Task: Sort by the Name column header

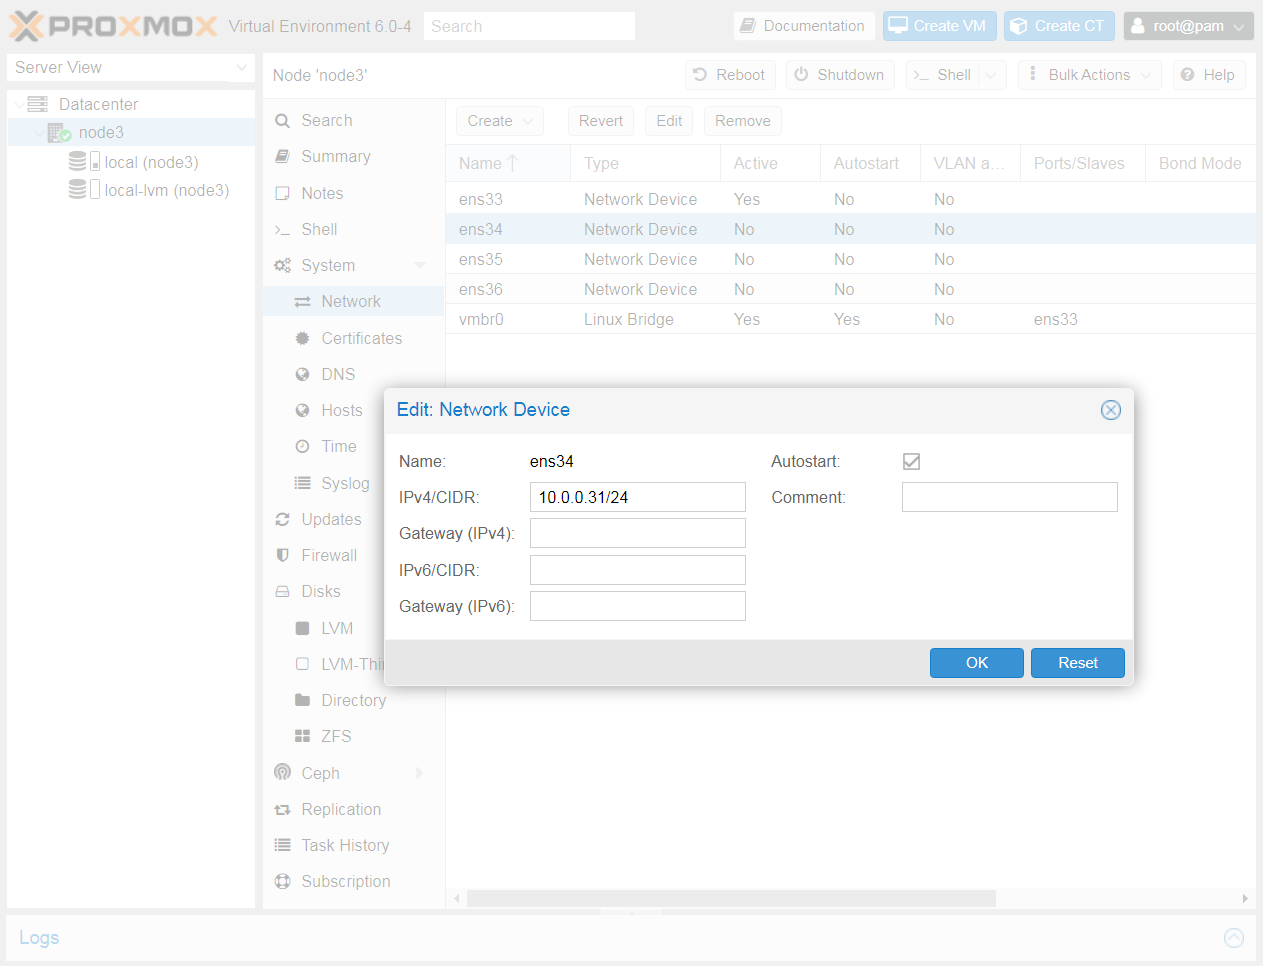Action: [x=508, y=163]
